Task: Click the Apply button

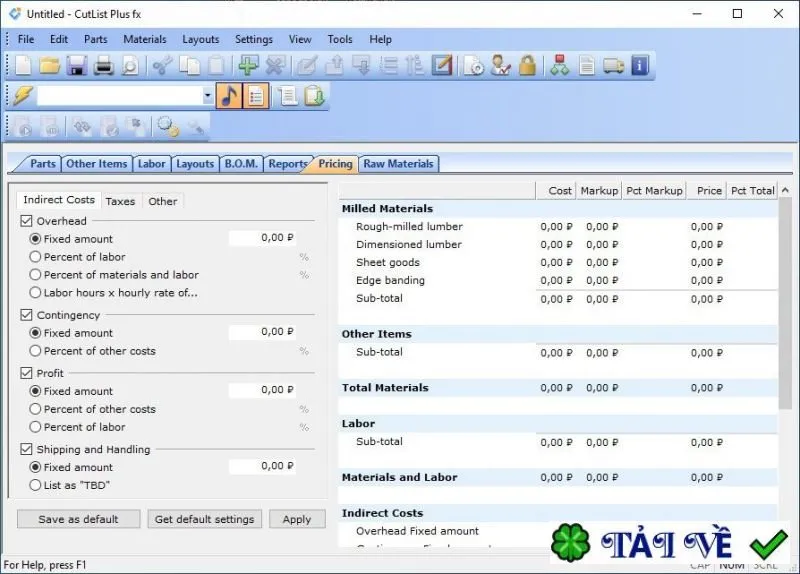Action: pos(297,519)
